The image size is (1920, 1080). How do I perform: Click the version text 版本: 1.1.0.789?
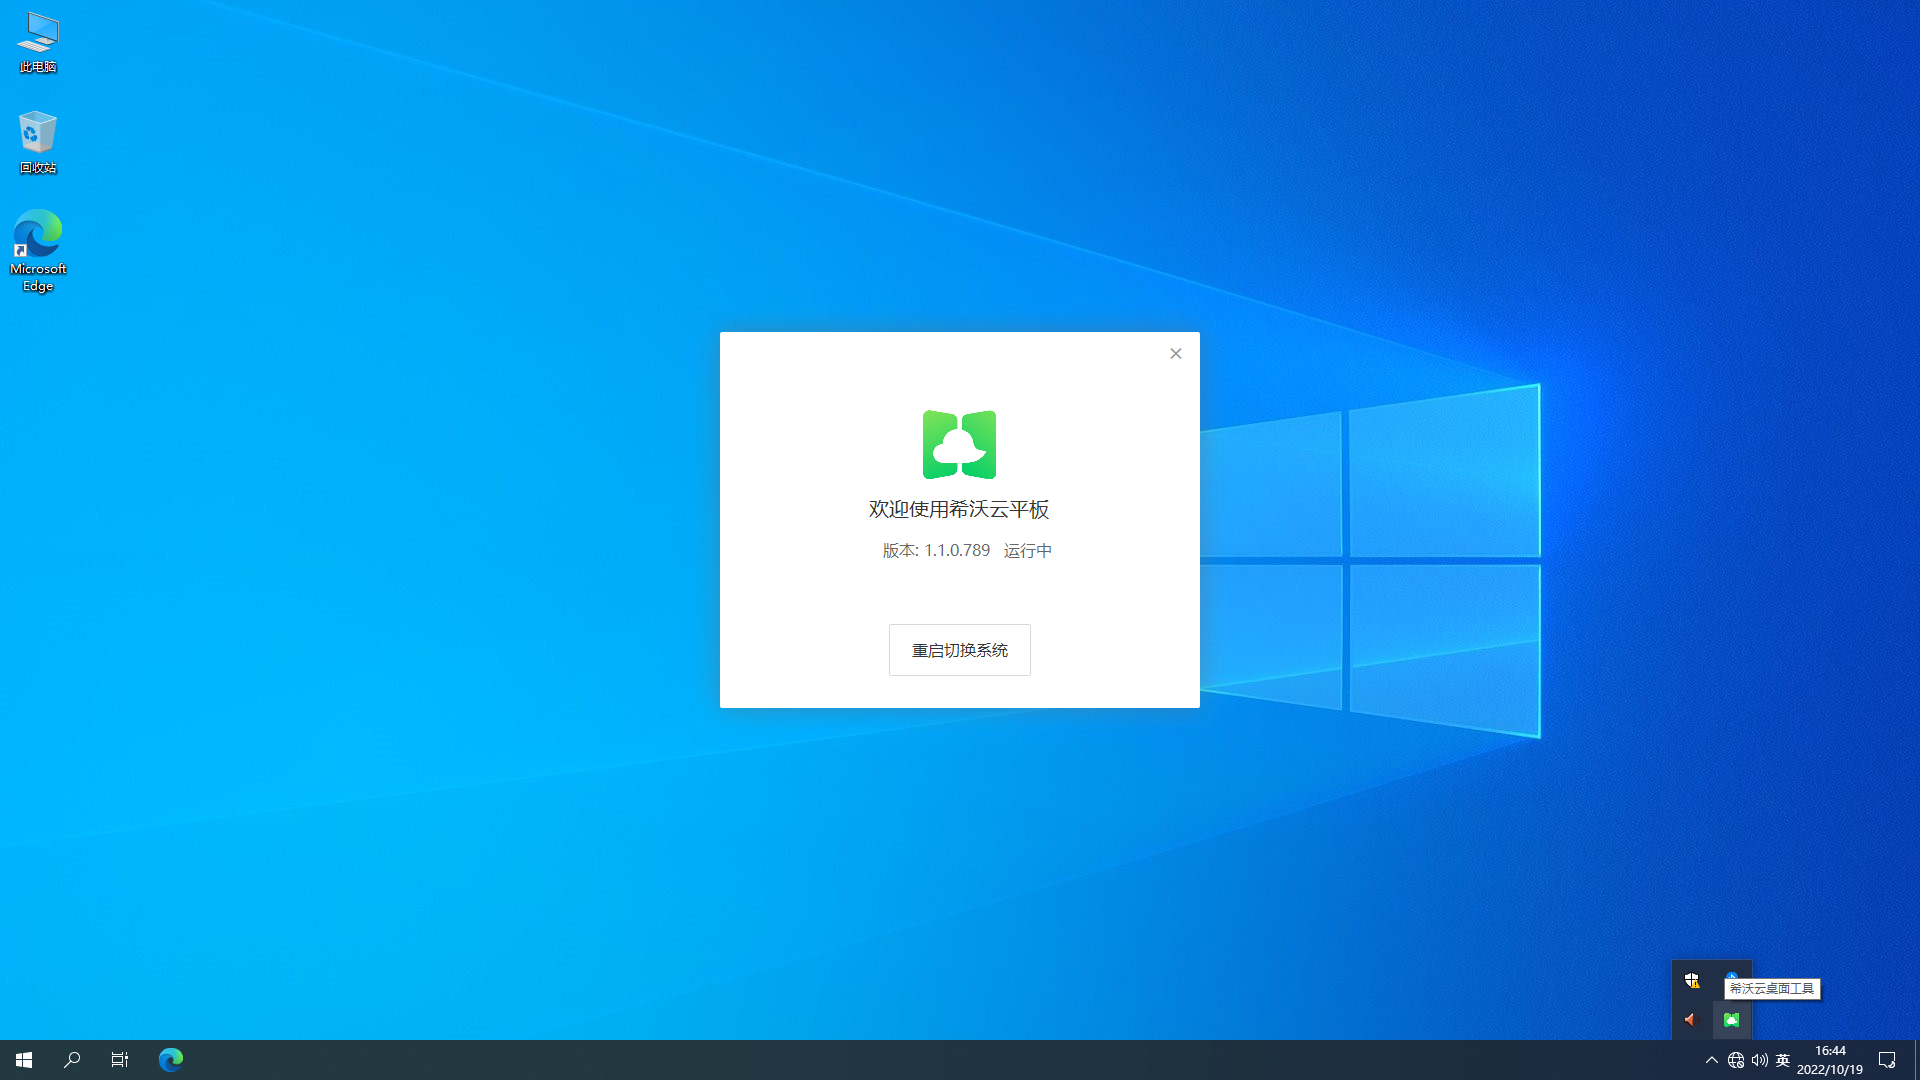pos(936,551)
